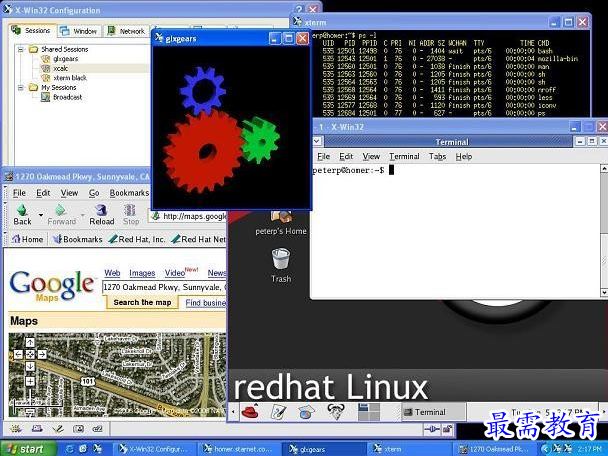Click the browser status bar connection icon
608x456 pixels.
pos(431,429)
